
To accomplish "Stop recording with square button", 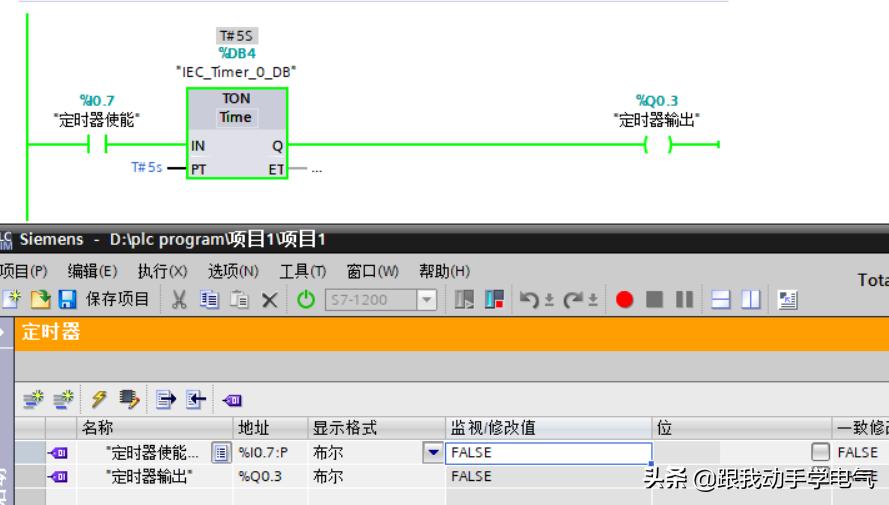I will 654,299.
